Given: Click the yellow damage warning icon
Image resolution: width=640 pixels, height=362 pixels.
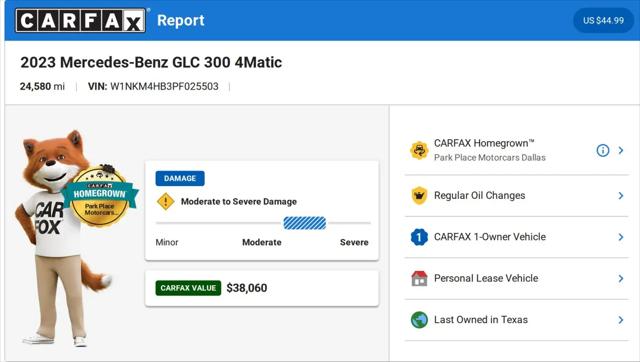Looking at the screenshot, I should coord(166,201).
